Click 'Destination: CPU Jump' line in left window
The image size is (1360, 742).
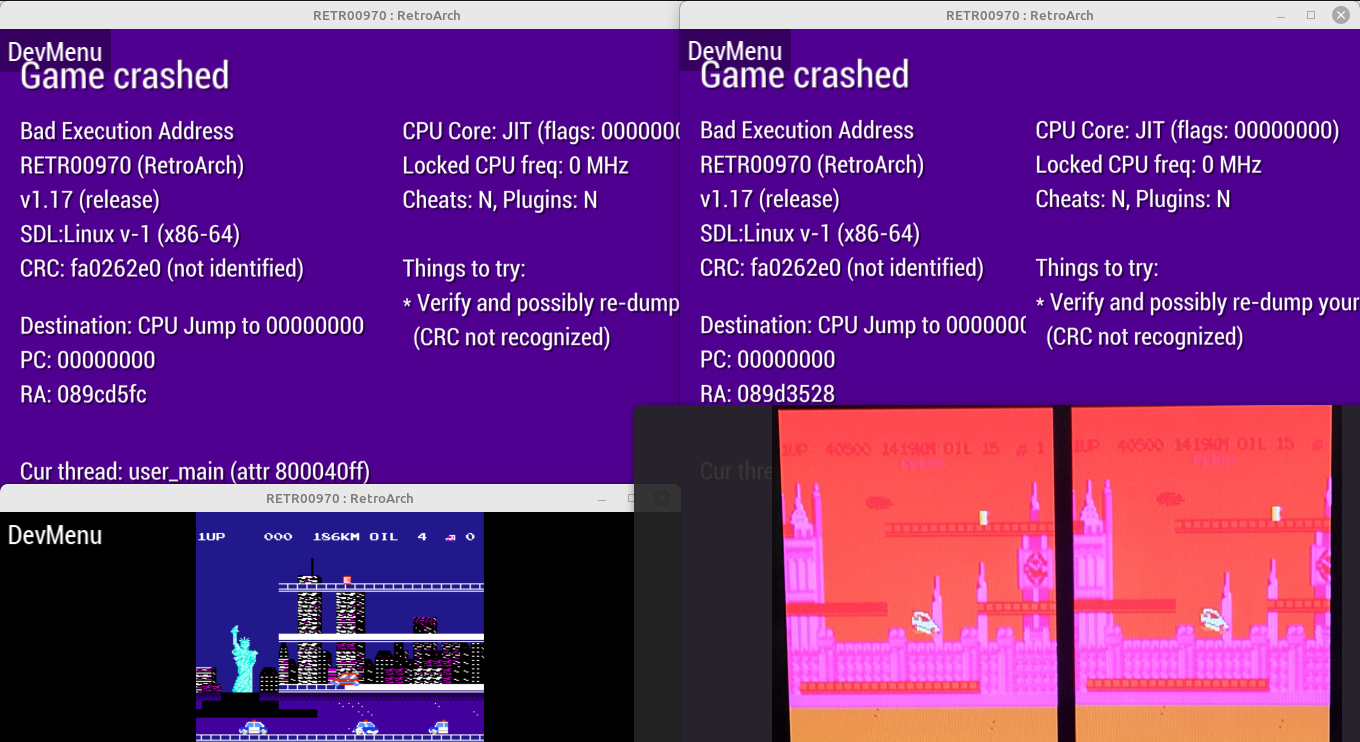click(192, 326)
